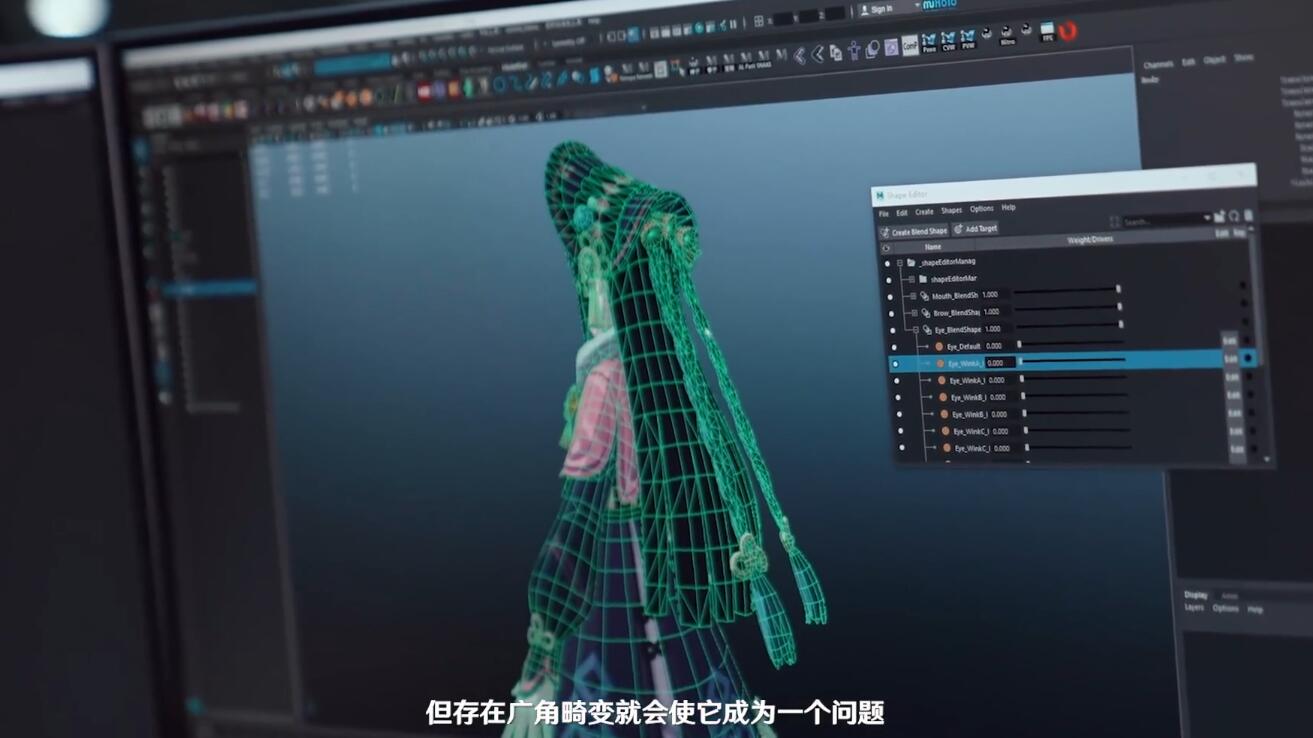The height and width of the screenshot is (738, 1313).
Task: Toggle visibility of Mouth_BlendSh
Action: [x=890, y=298]
